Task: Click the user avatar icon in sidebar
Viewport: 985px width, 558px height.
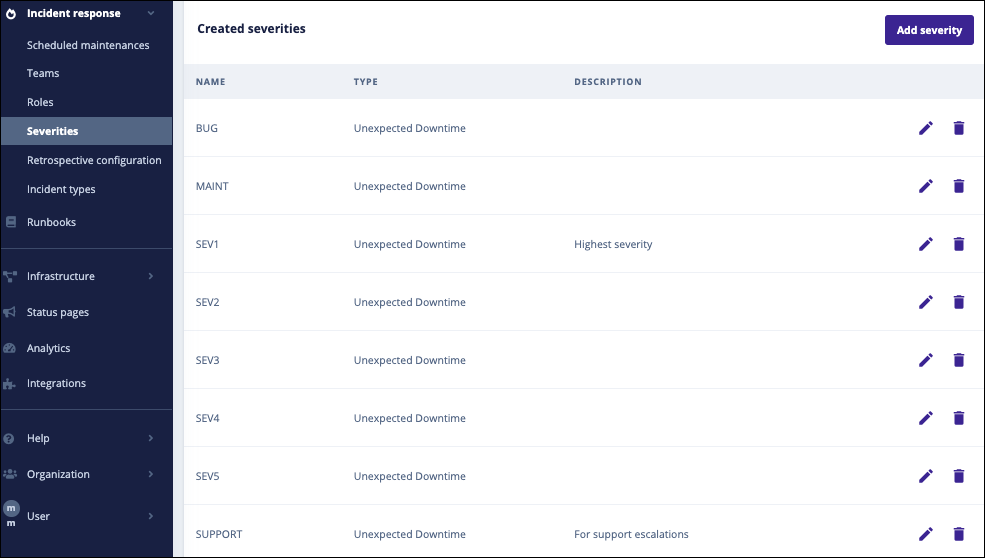Action: (x=12, y=509)
